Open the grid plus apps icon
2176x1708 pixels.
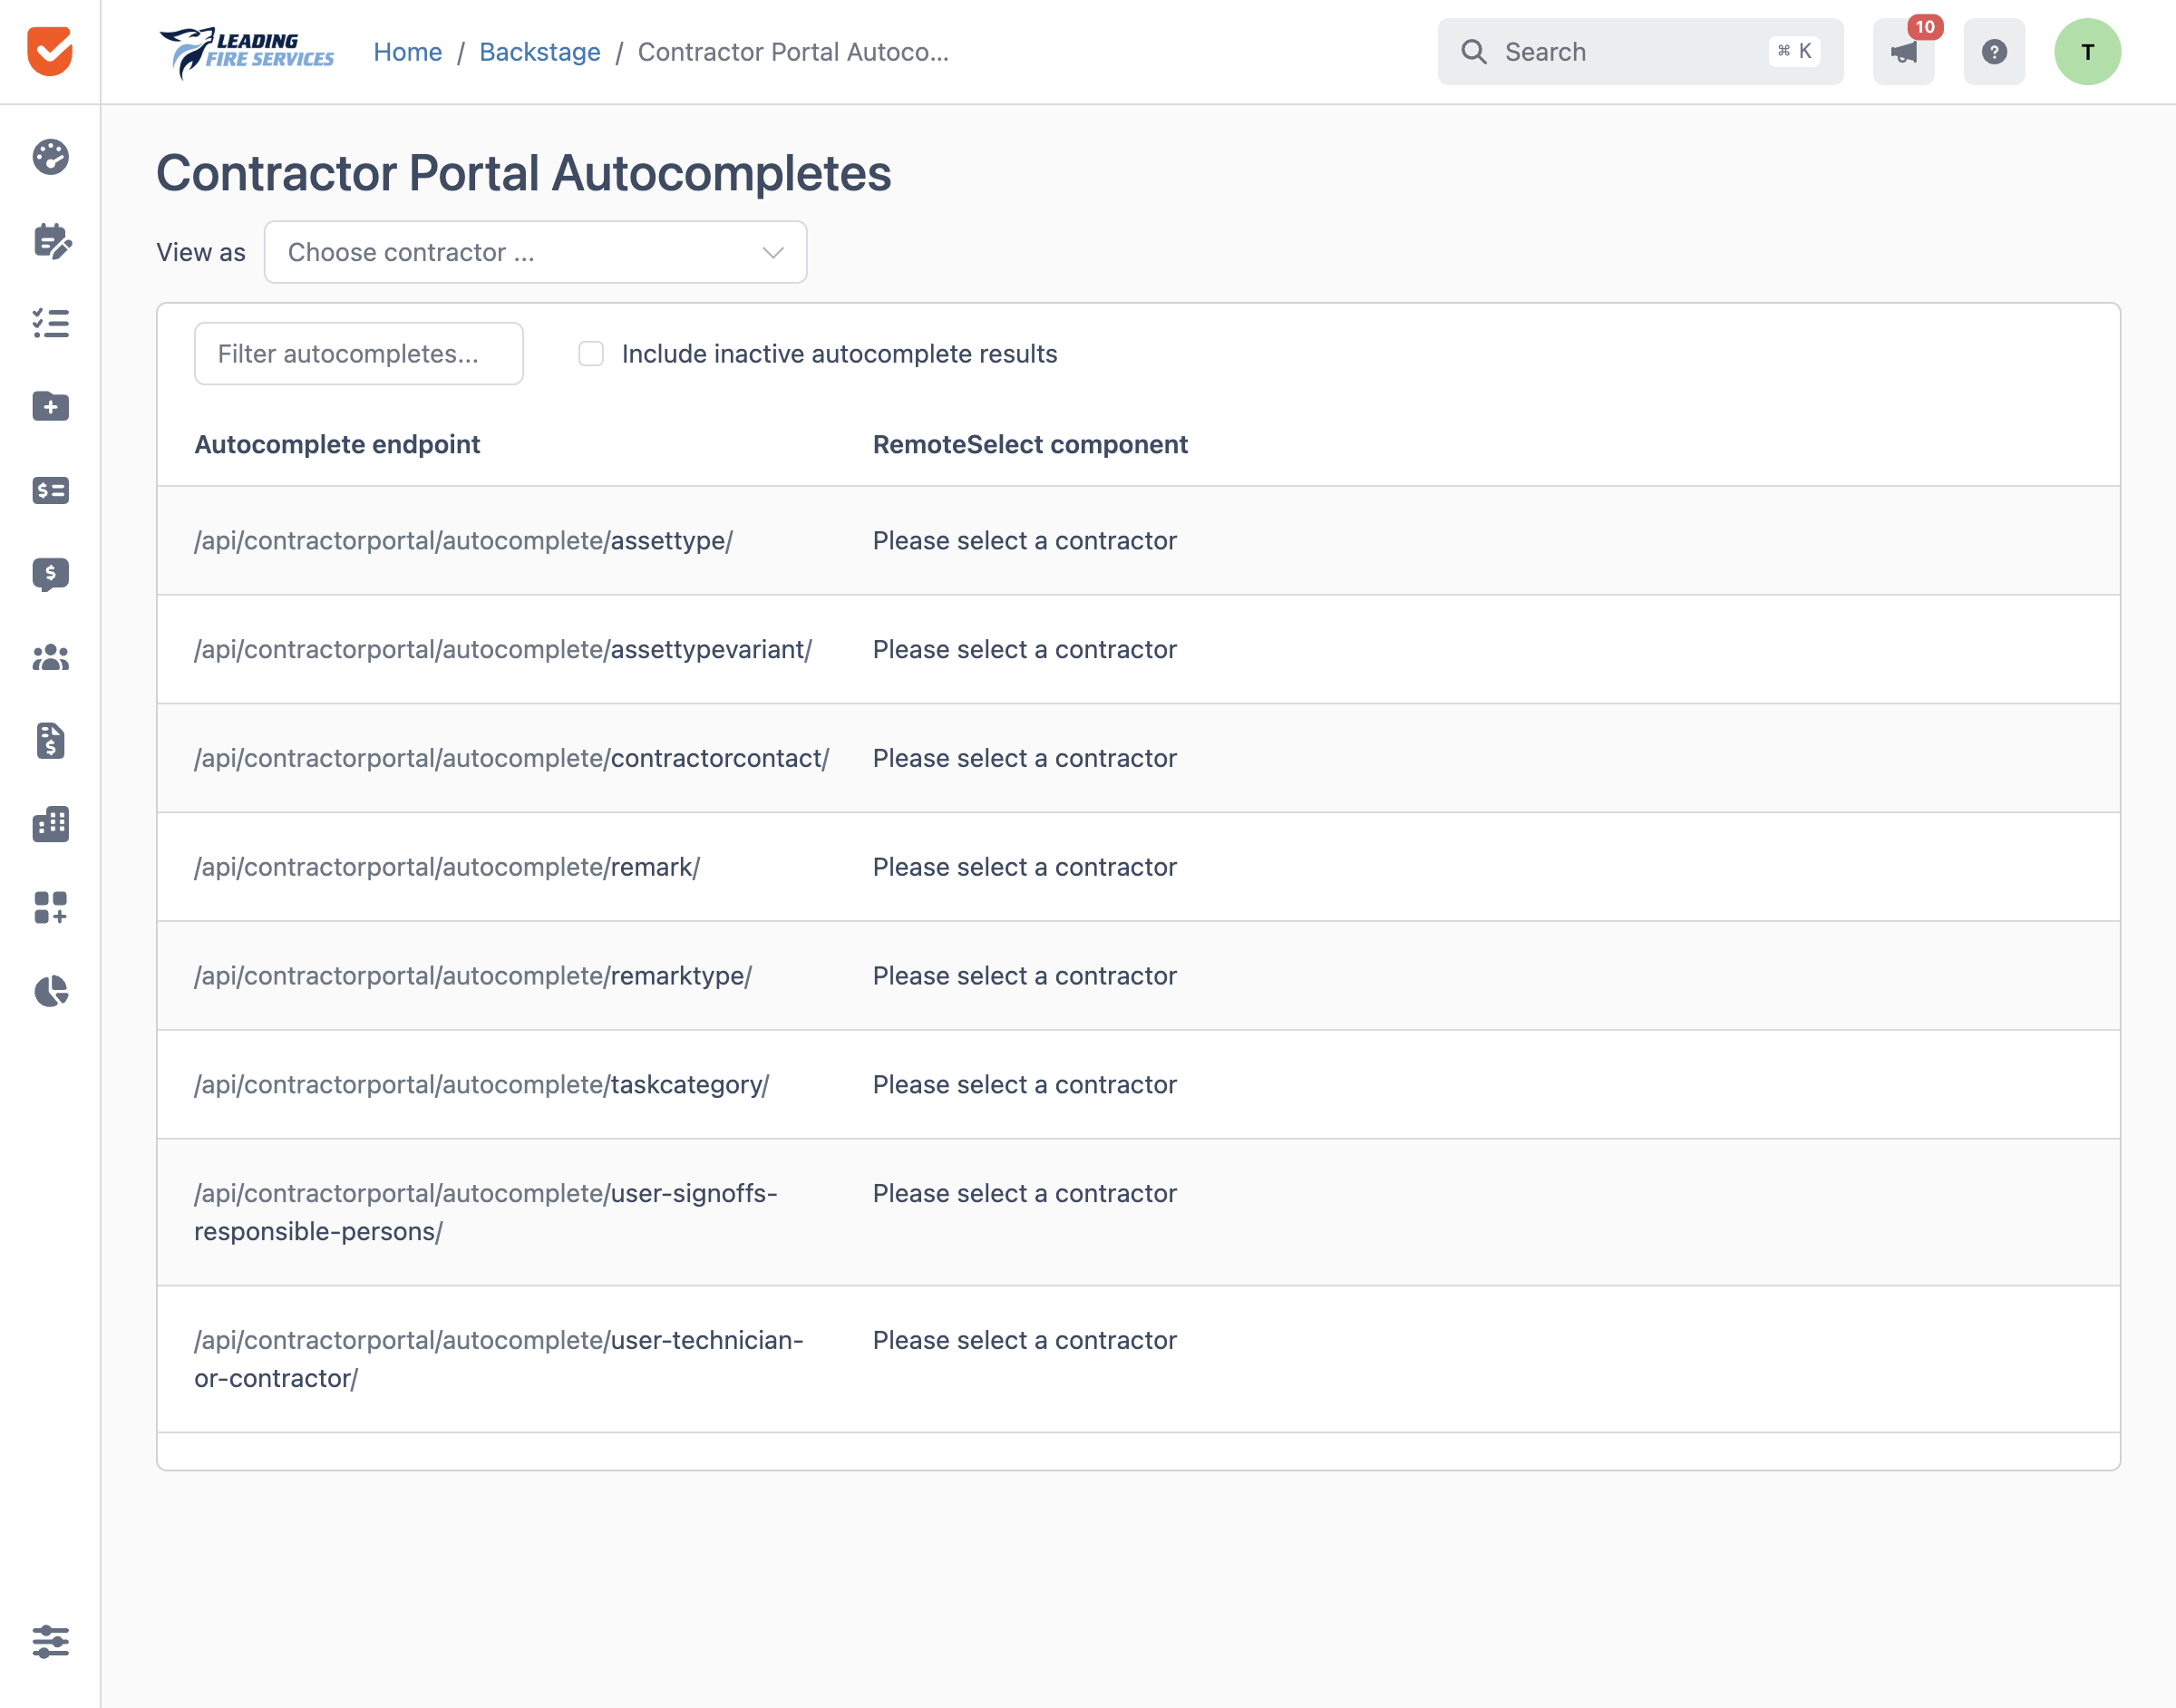[50, 907]
